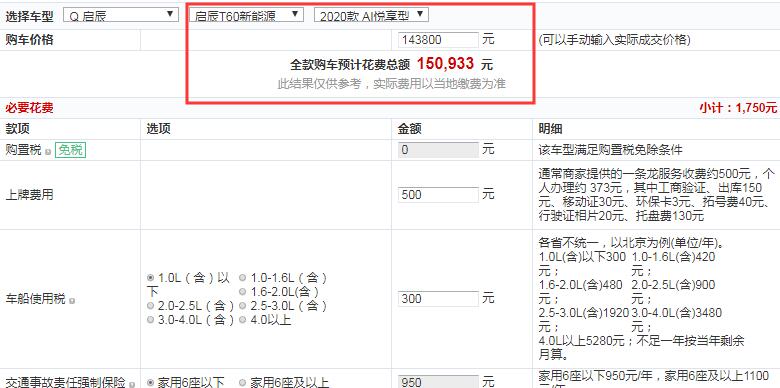Click the 上牌费用 row label

(29, 194)
